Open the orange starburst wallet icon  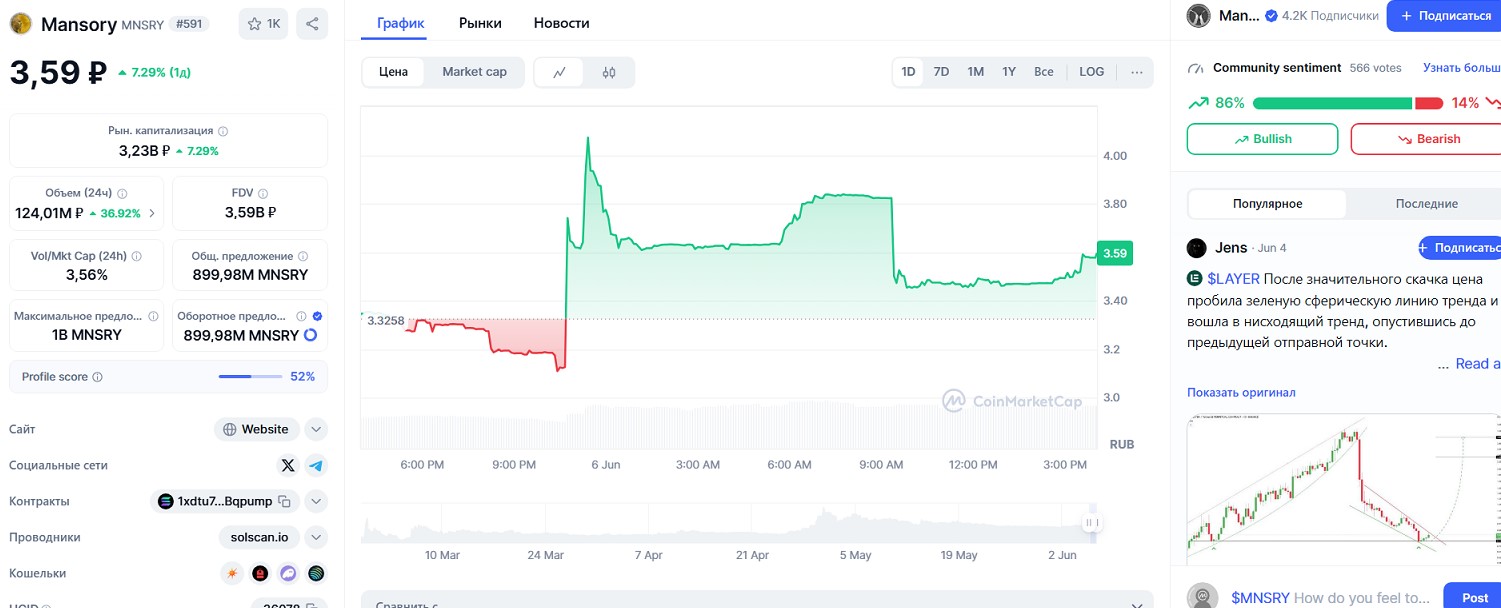[232, 573]
